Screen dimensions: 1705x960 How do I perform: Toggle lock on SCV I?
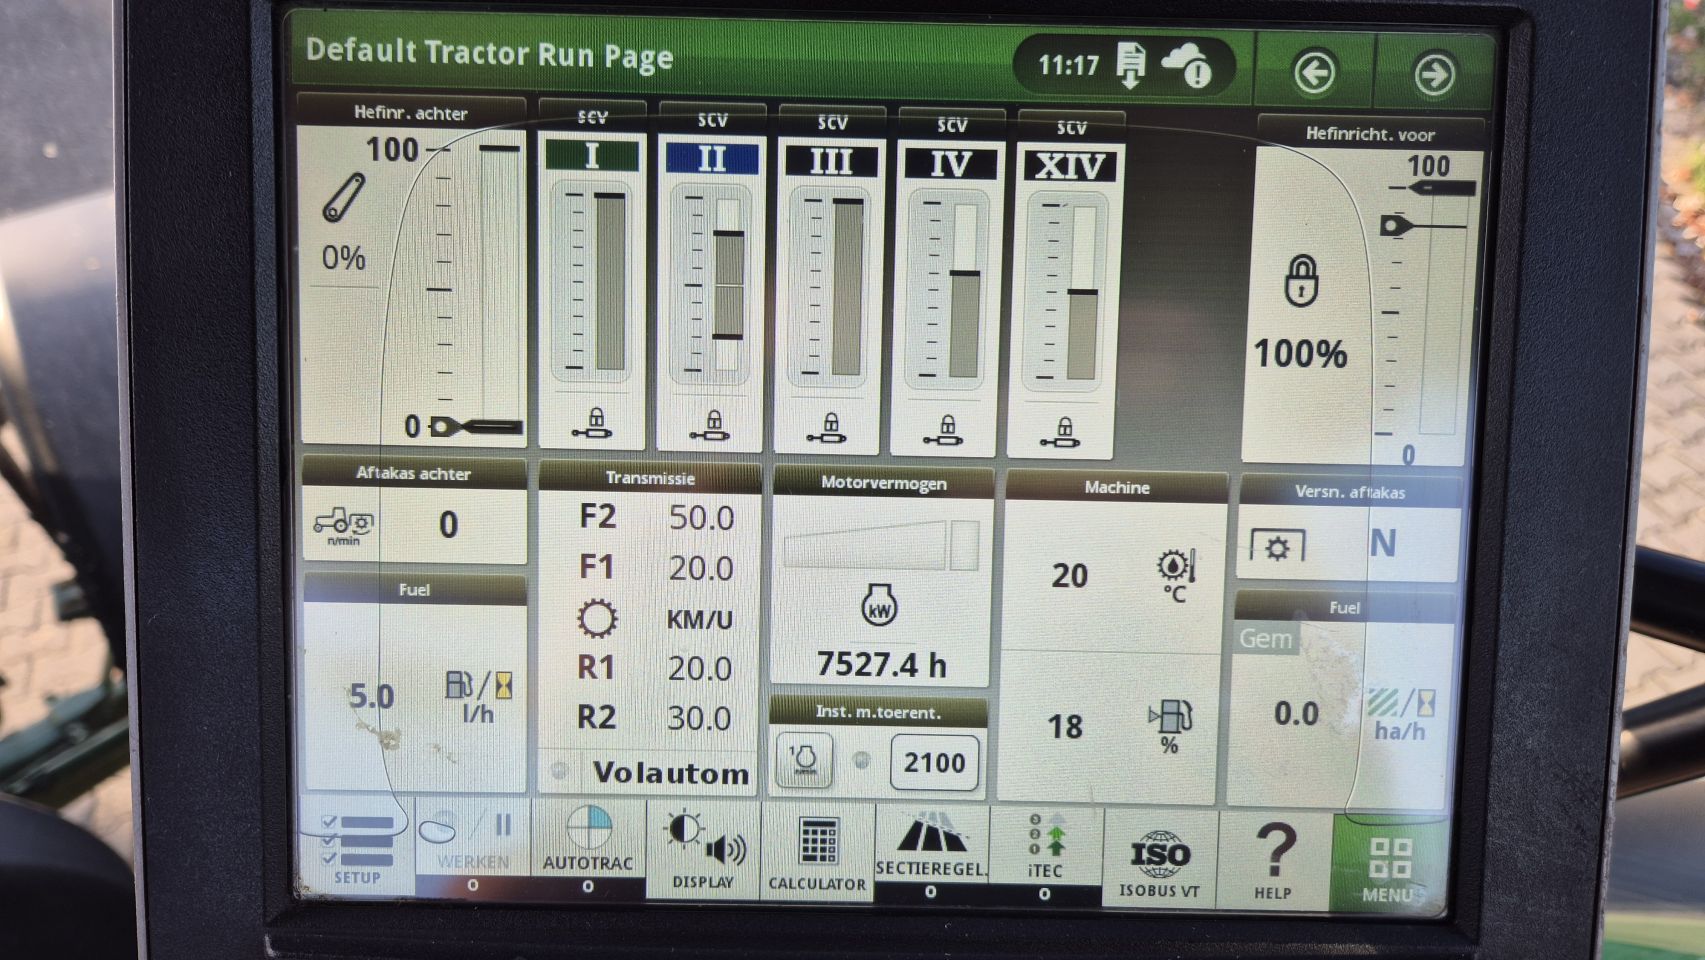pos(593,424)
